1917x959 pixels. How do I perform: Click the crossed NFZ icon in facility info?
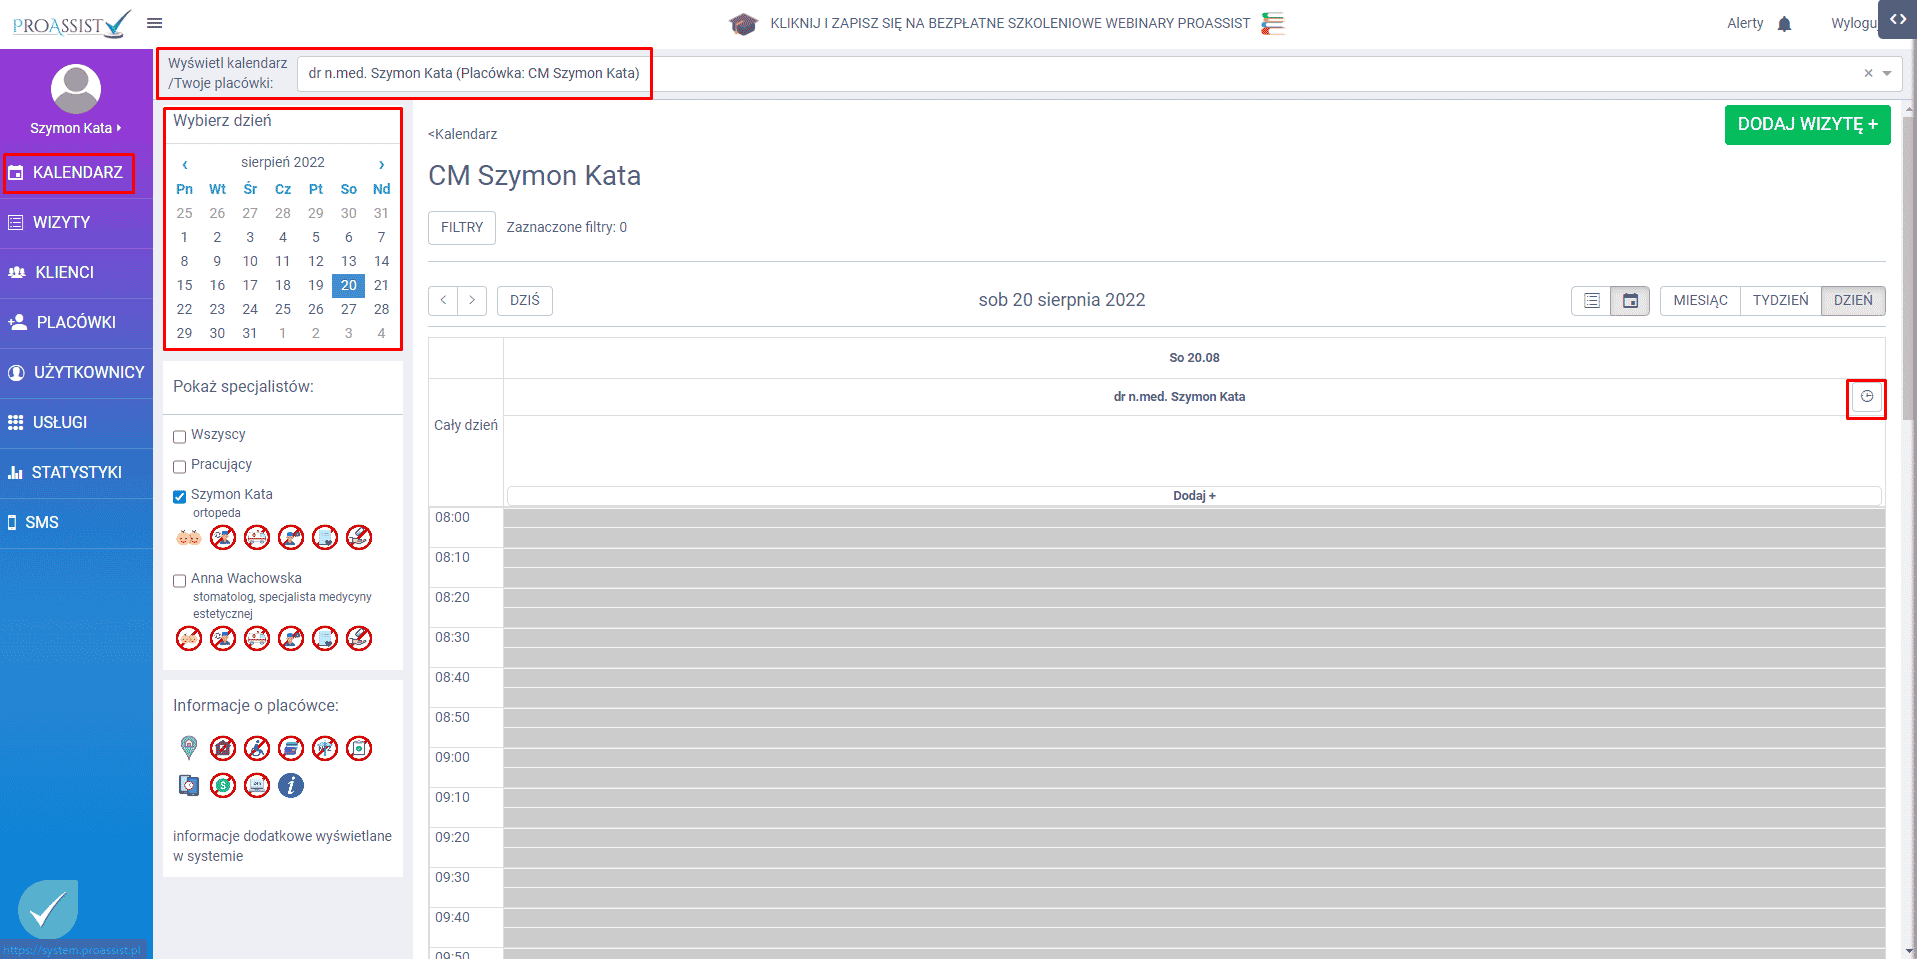click(325, 748)
